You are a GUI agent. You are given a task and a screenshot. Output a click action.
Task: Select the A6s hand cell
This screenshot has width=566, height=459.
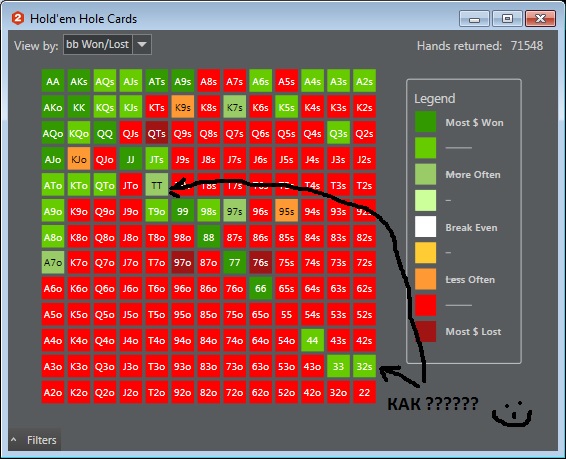point(261,81)
